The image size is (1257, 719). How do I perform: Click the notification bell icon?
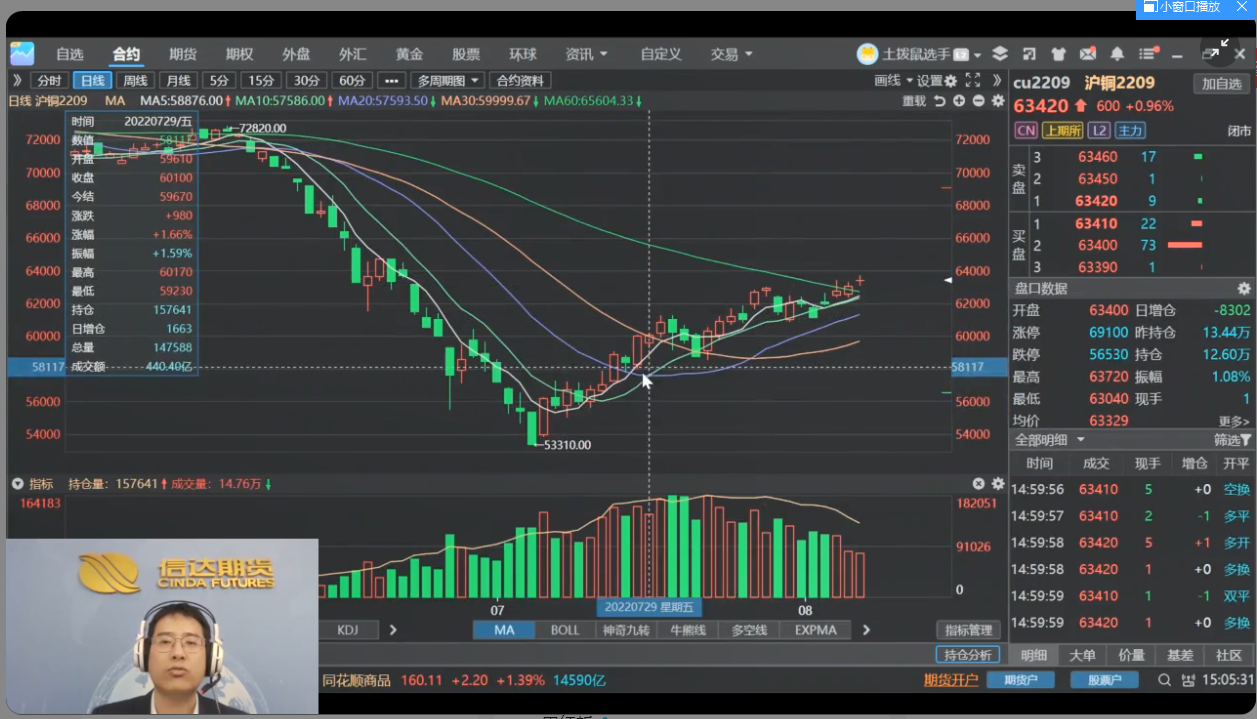point(1116,54)
